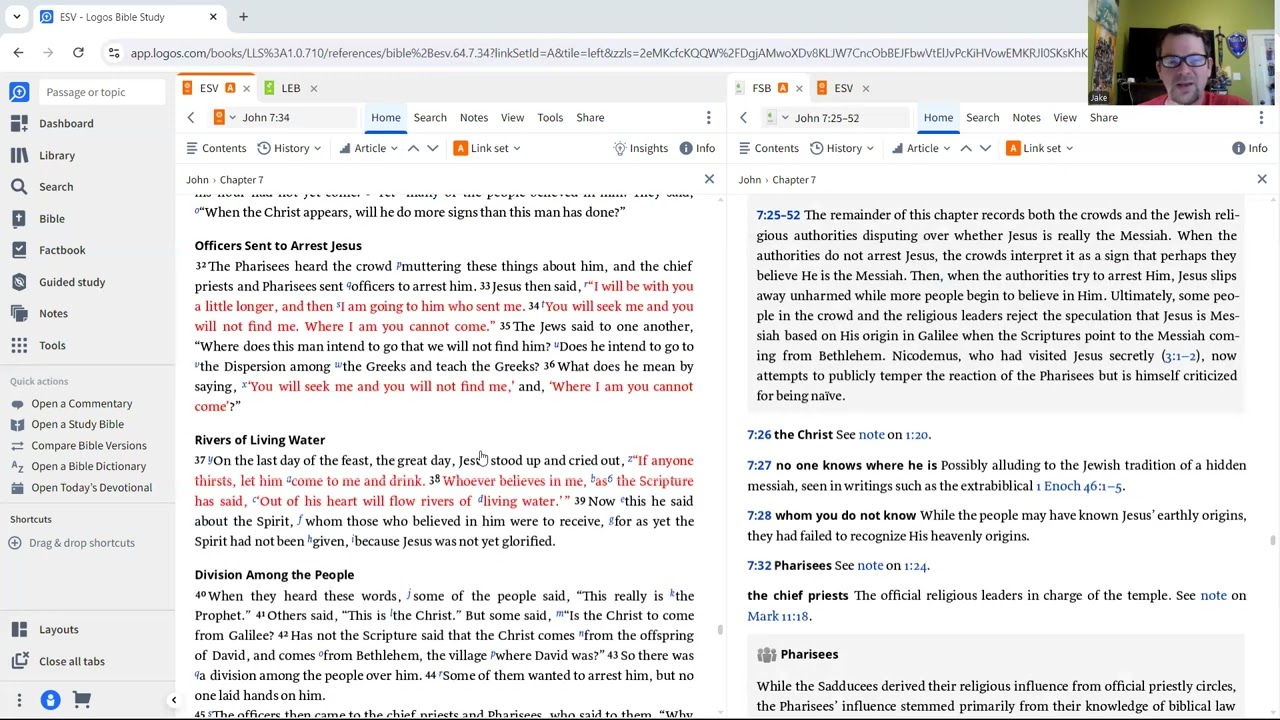Image resolution: width=1280 pixels, height=720 pixels.
Task: Open the Tools menu in ESV panel
Action: click(x=550, y=118)
